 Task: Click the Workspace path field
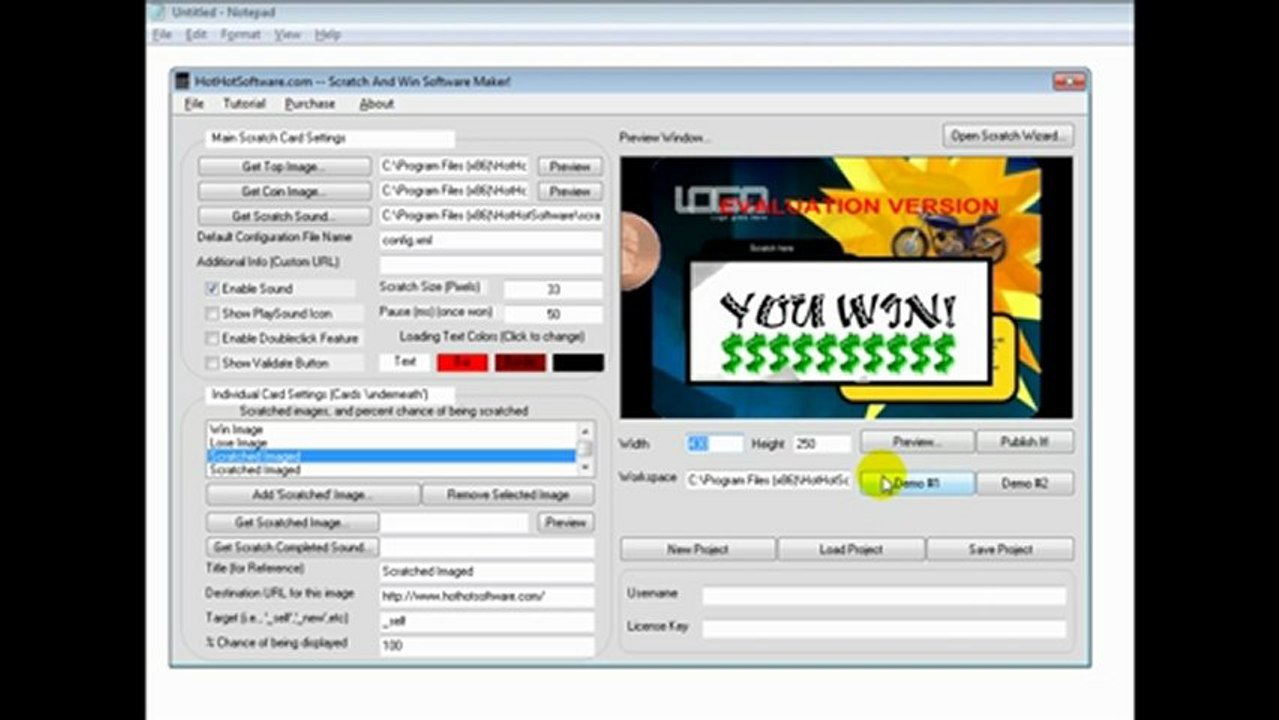769,481
